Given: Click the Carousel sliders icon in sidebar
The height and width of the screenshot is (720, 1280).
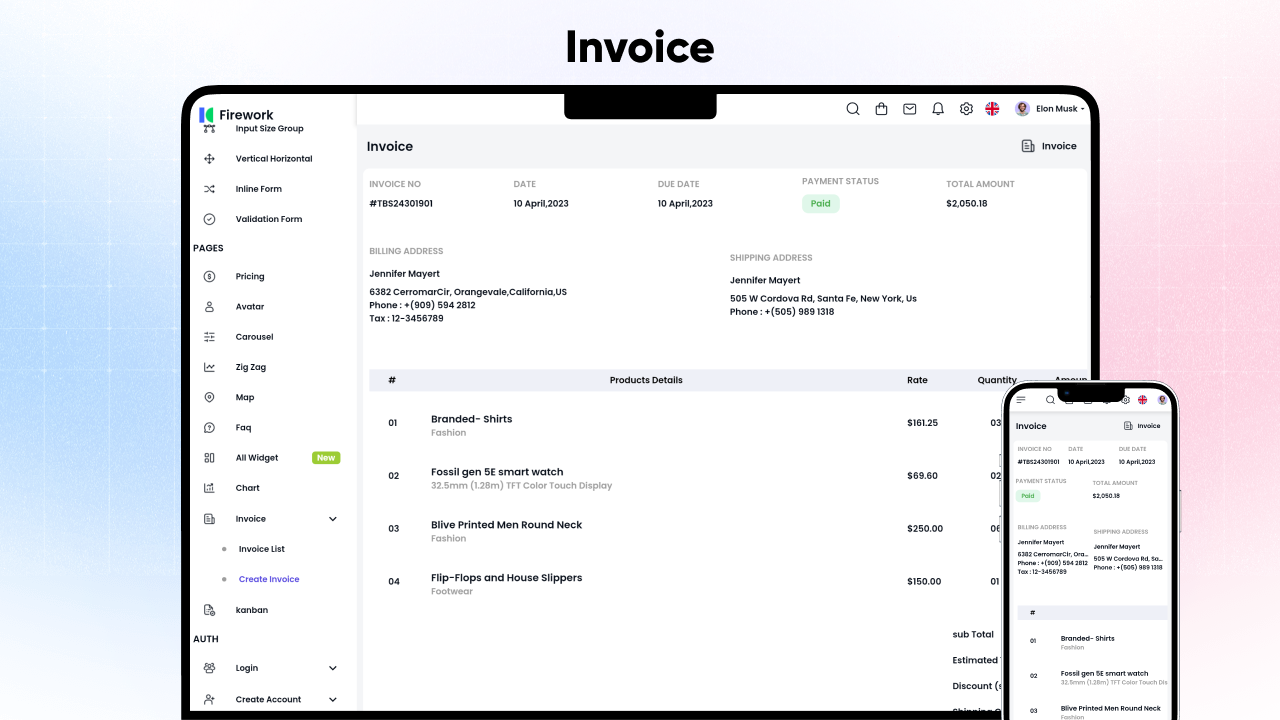Looking at the screenshot, I should point(209,337).
